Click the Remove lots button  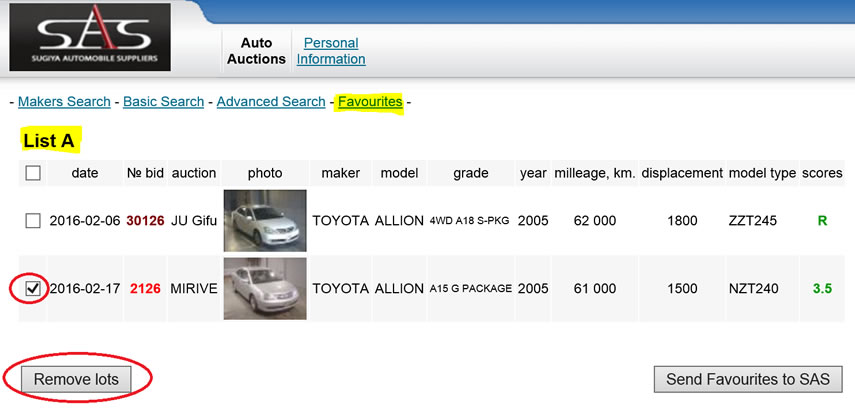point(76,379)
